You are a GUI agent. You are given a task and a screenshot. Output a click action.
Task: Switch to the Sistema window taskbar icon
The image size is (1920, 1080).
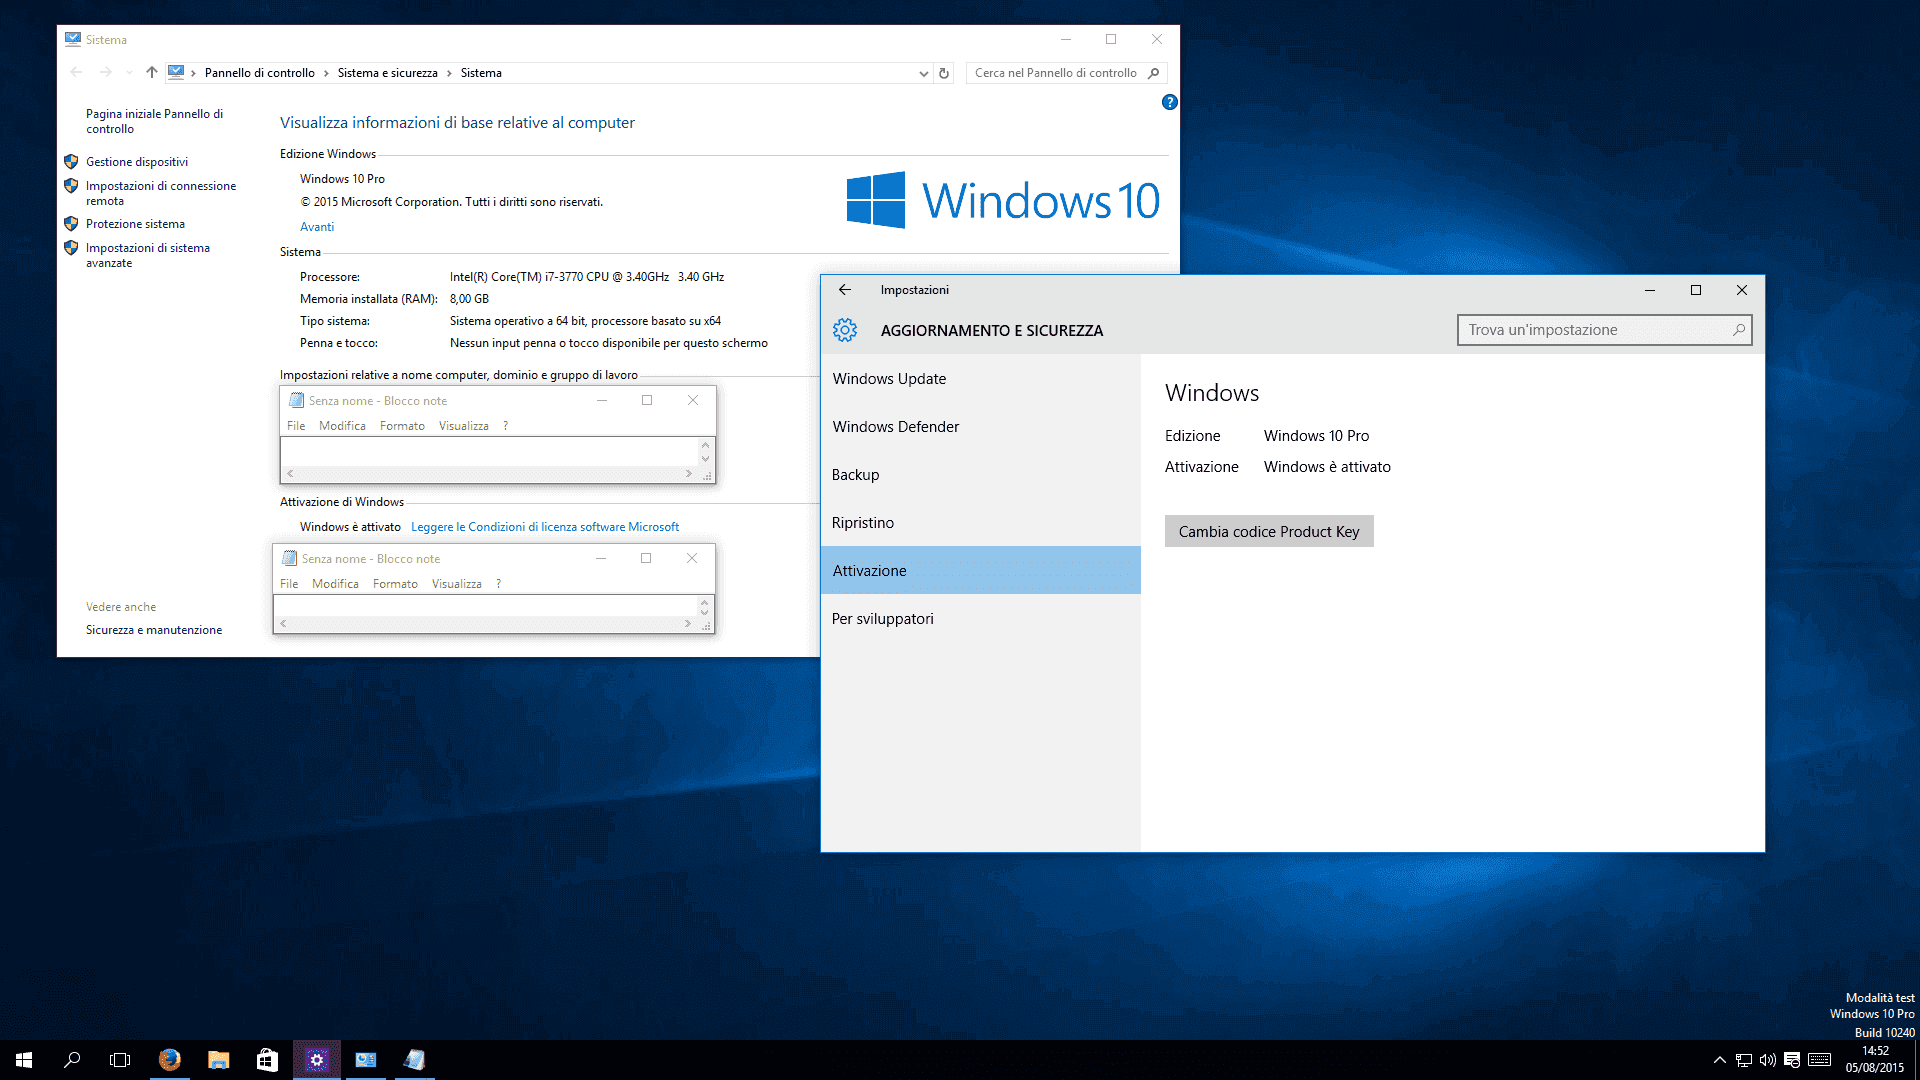(x=366, y=1060)
